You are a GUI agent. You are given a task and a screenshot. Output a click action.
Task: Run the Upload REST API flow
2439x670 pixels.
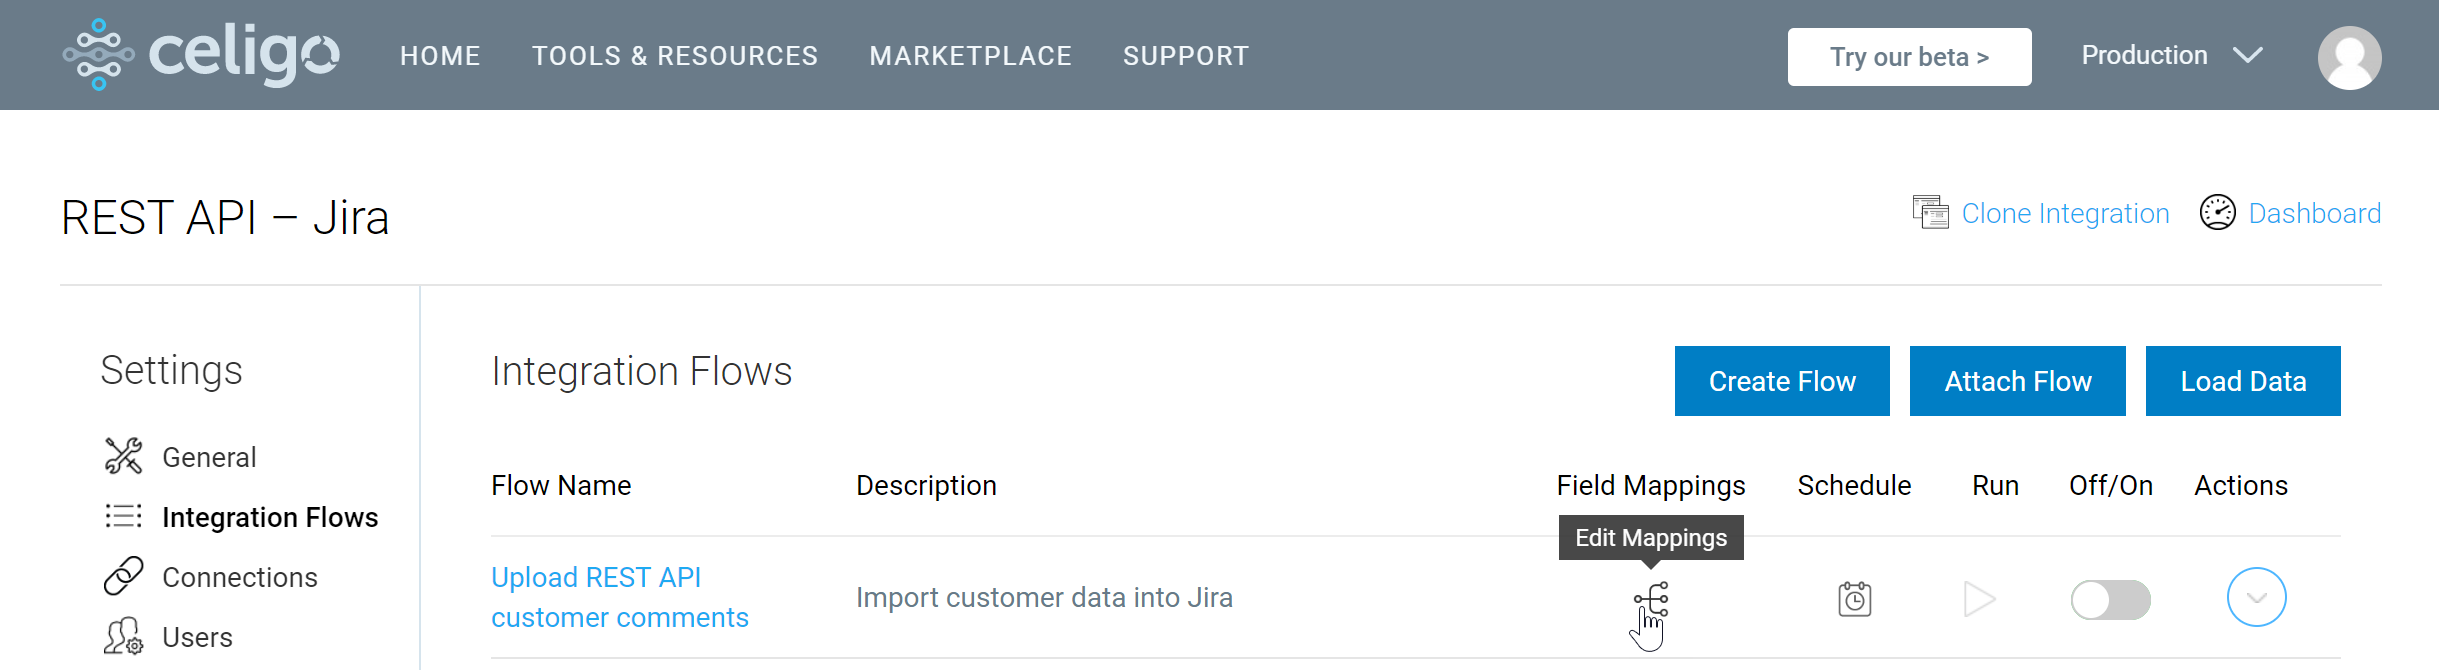(x=1979, y=599)
